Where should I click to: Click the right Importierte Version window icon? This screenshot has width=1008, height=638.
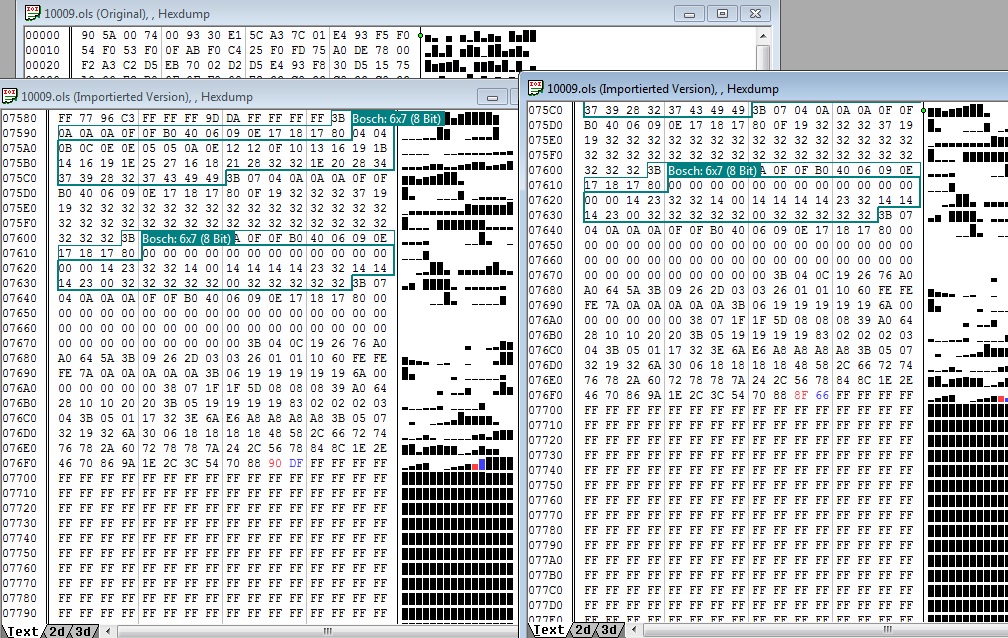pyautogui.click(x=536, y=88)
